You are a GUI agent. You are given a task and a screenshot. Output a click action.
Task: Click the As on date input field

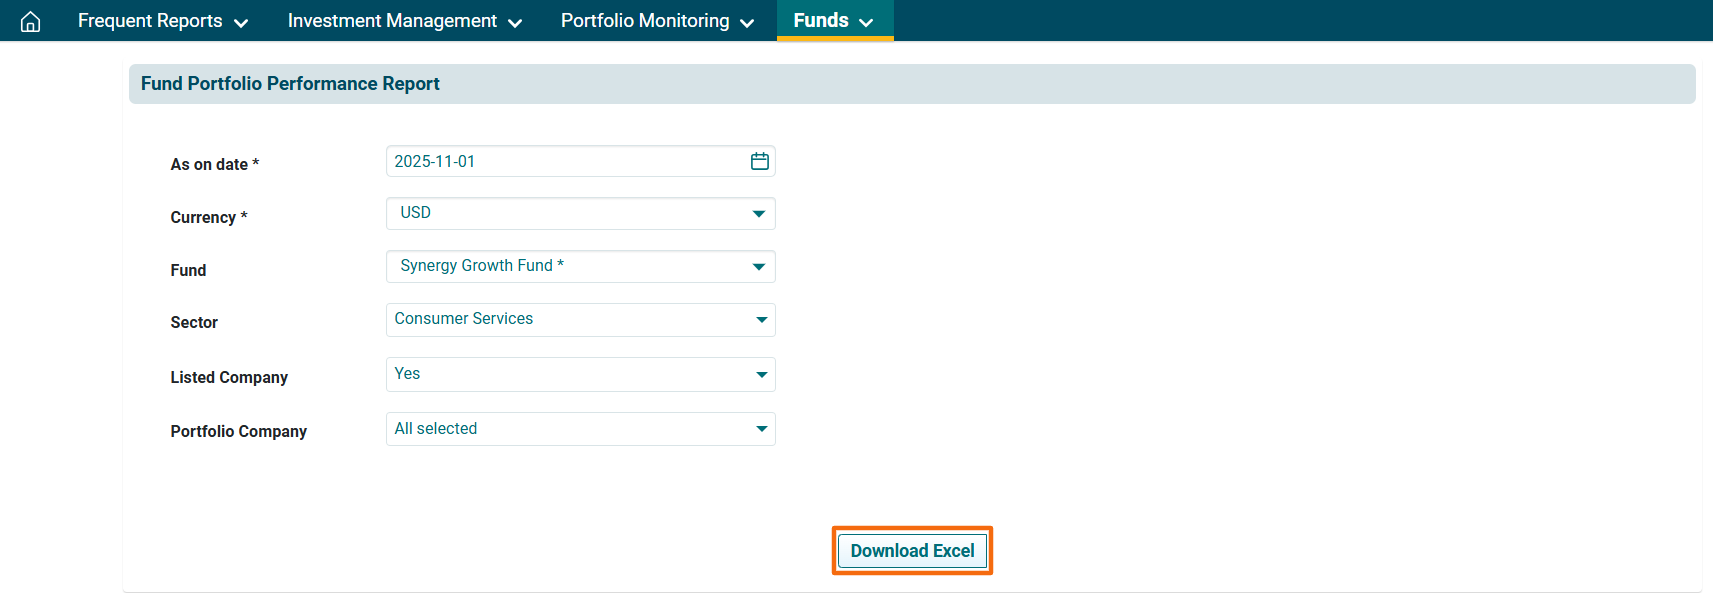click(565, 161)
